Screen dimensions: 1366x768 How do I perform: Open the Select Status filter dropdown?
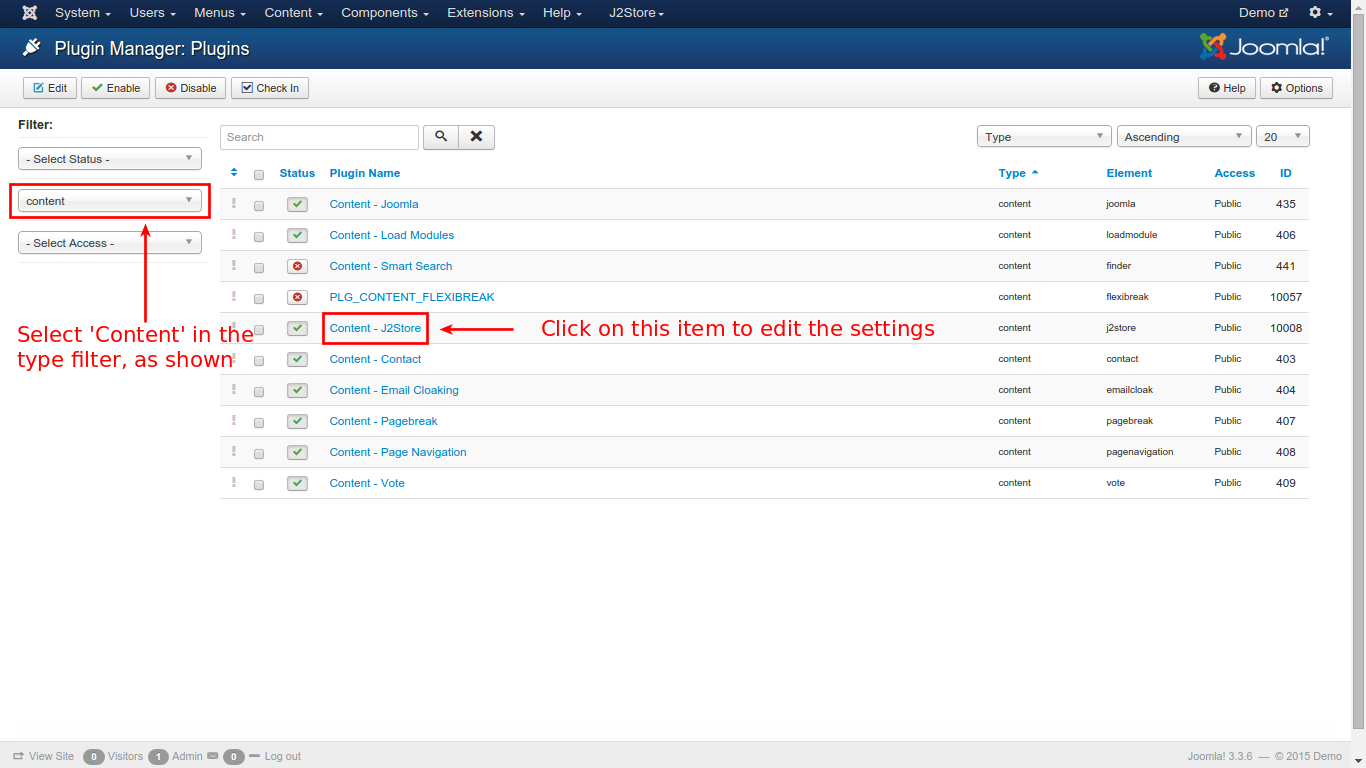(110, 159)
